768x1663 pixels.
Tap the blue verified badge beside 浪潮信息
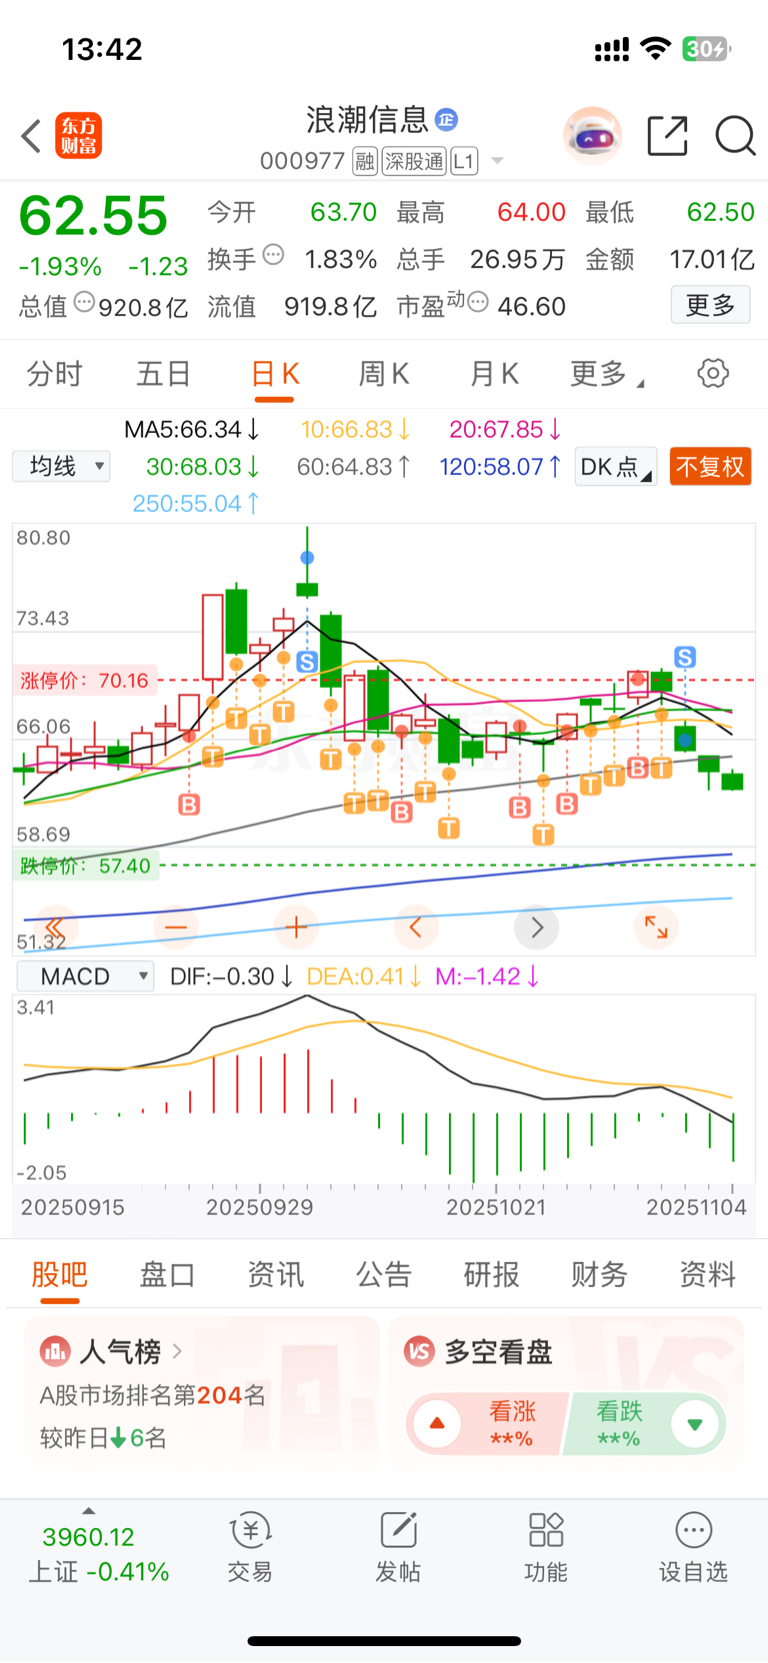click(x=446, y=120)
